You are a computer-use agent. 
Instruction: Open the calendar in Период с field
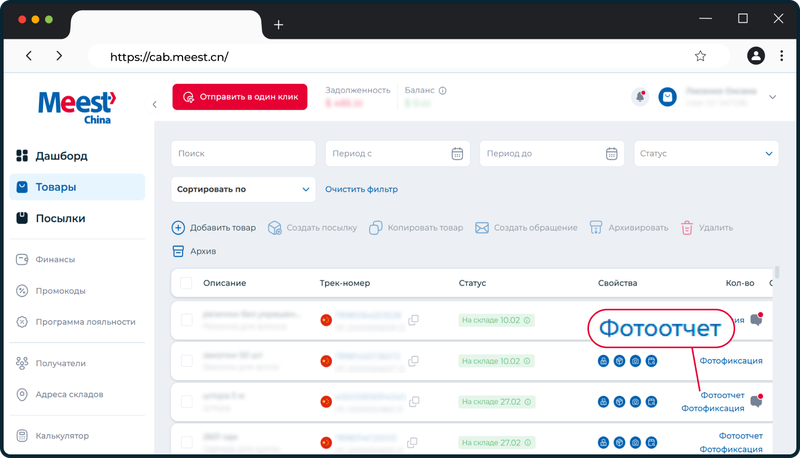[x=457, y=154]
